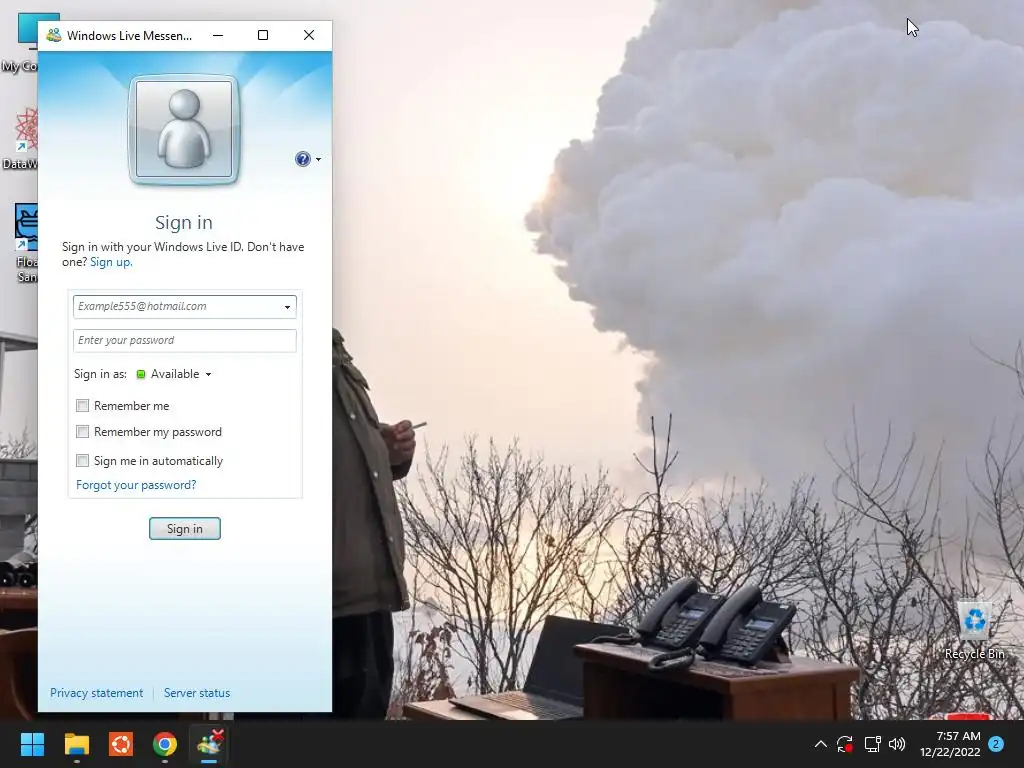Open the Forgot your password link
Image resolution: width=1024 pixels, height=768 pixels.
tap(136, 485)
